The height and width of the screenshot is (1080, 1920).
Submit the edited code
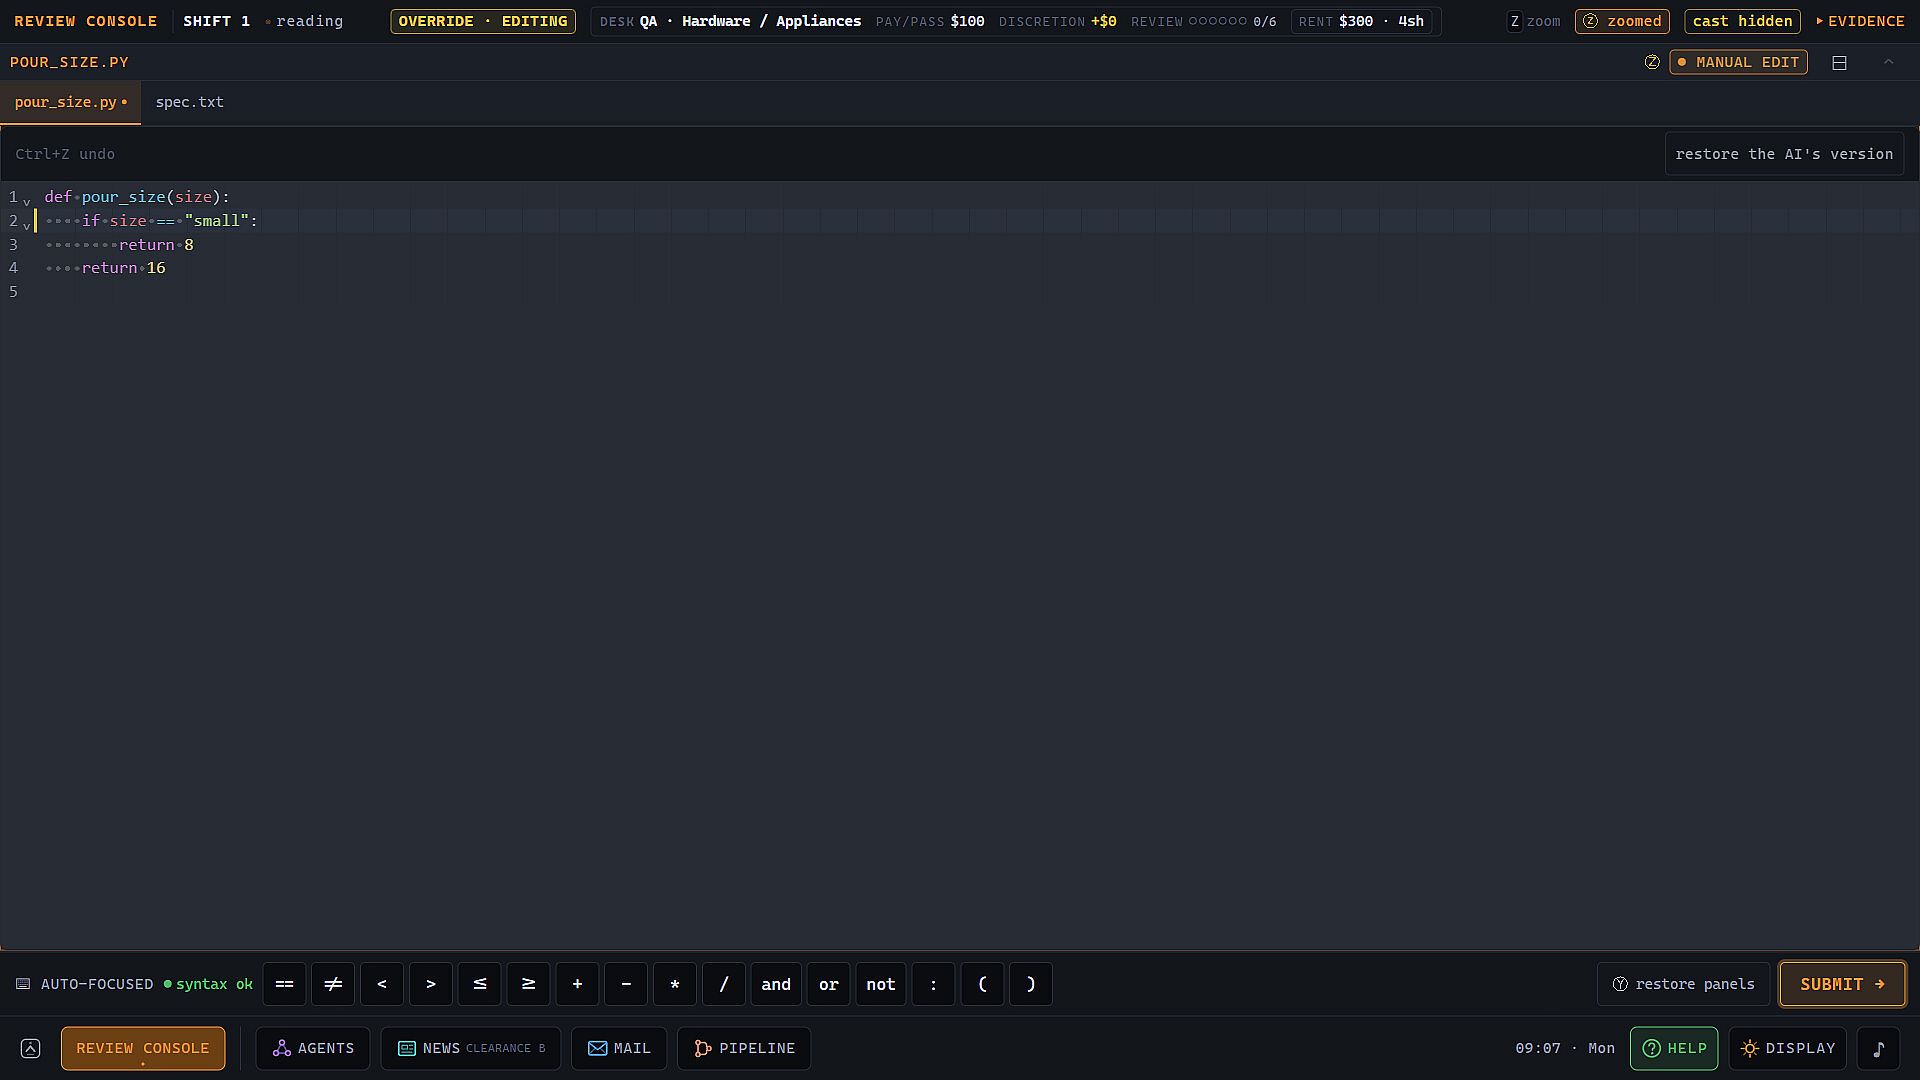(x=1842, y=984)
